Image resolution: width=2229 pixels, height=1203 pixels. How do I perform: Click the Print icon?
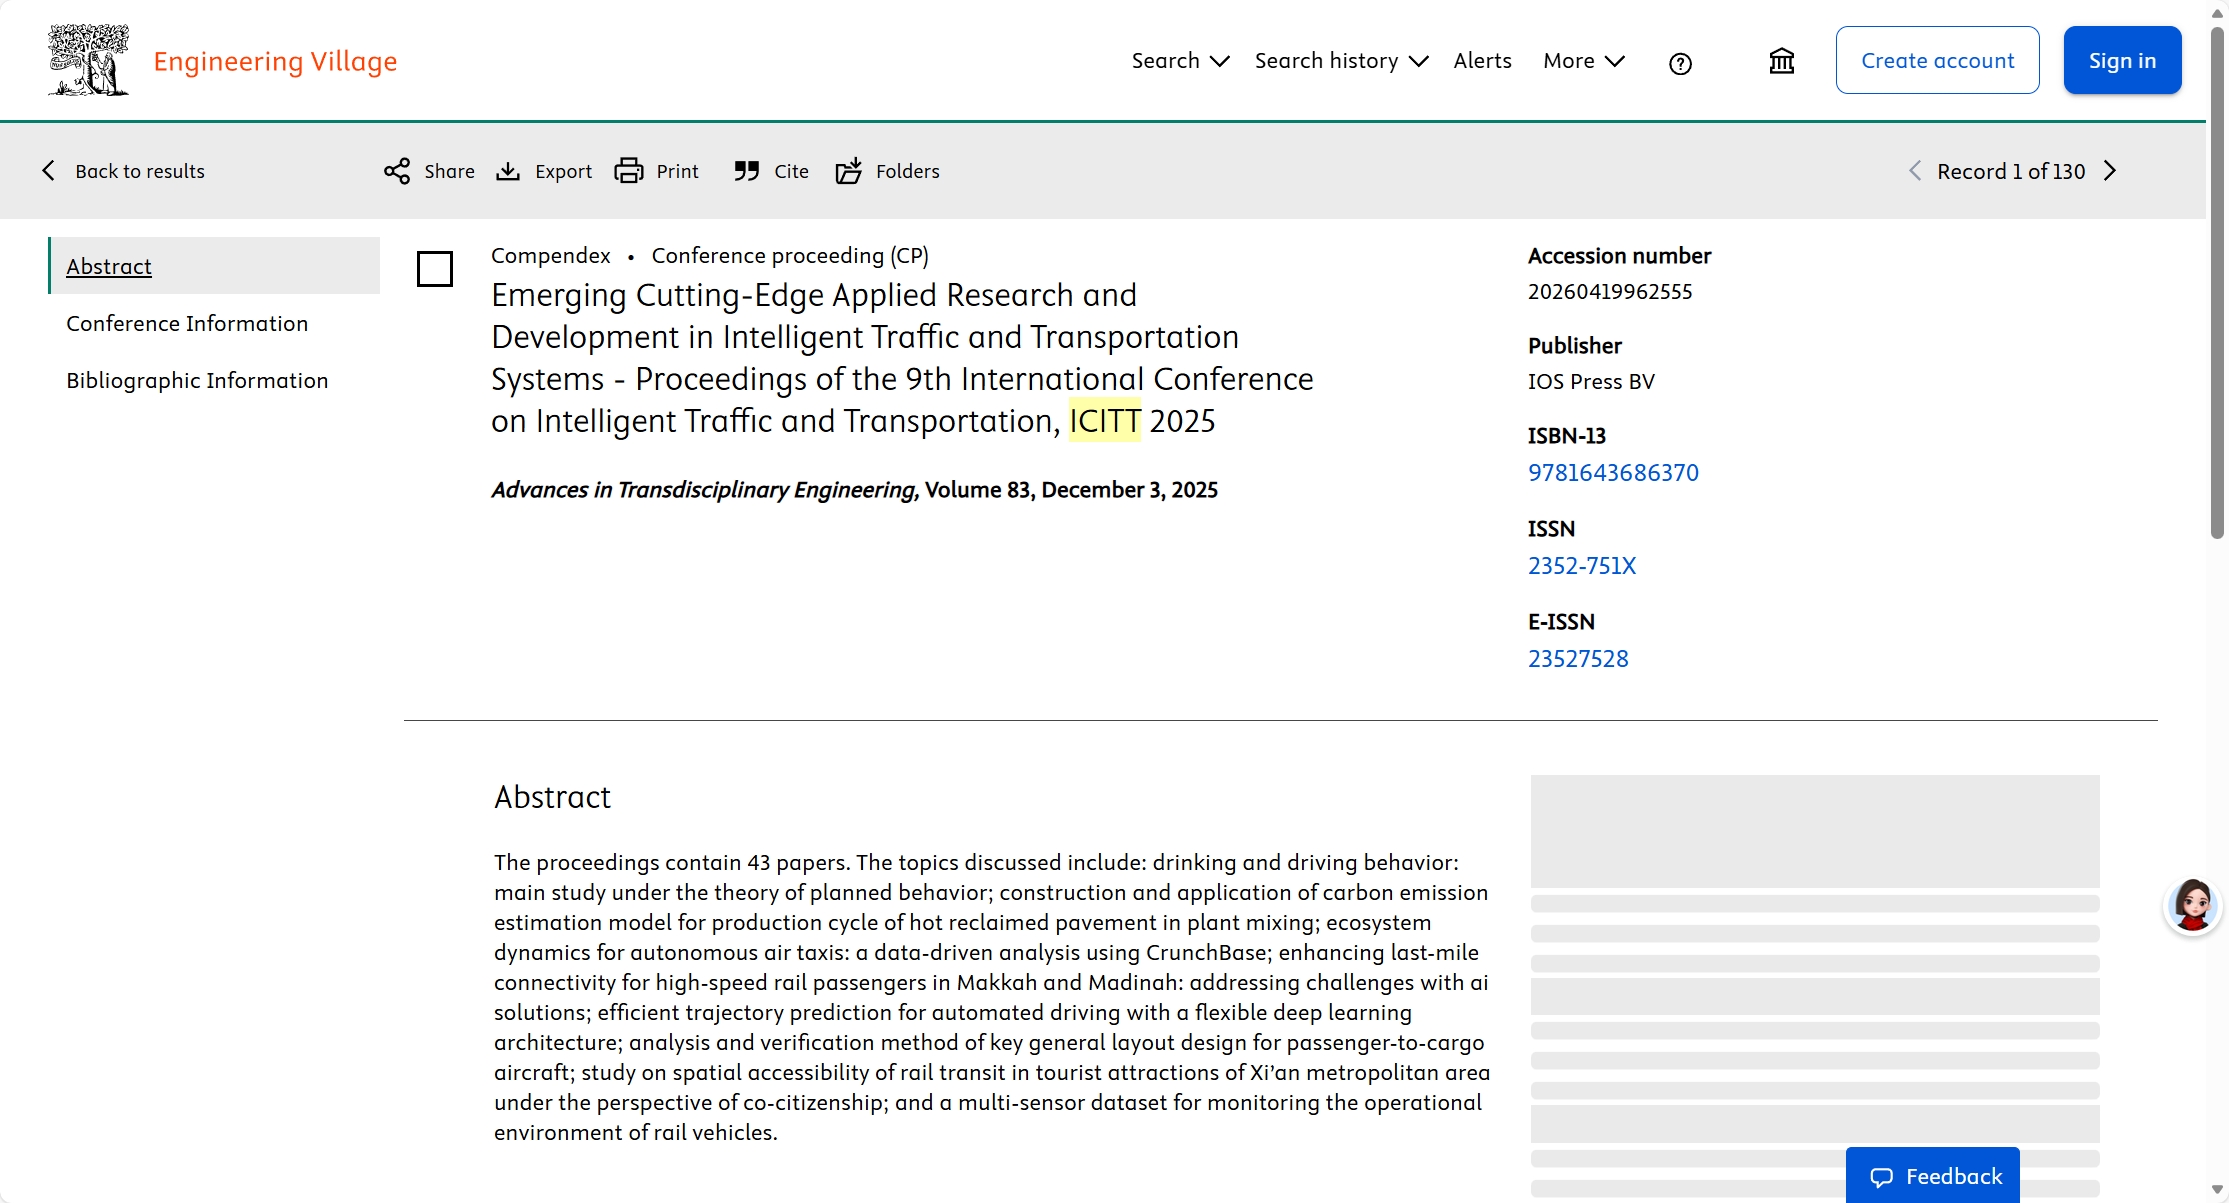(x=629, y=171)
